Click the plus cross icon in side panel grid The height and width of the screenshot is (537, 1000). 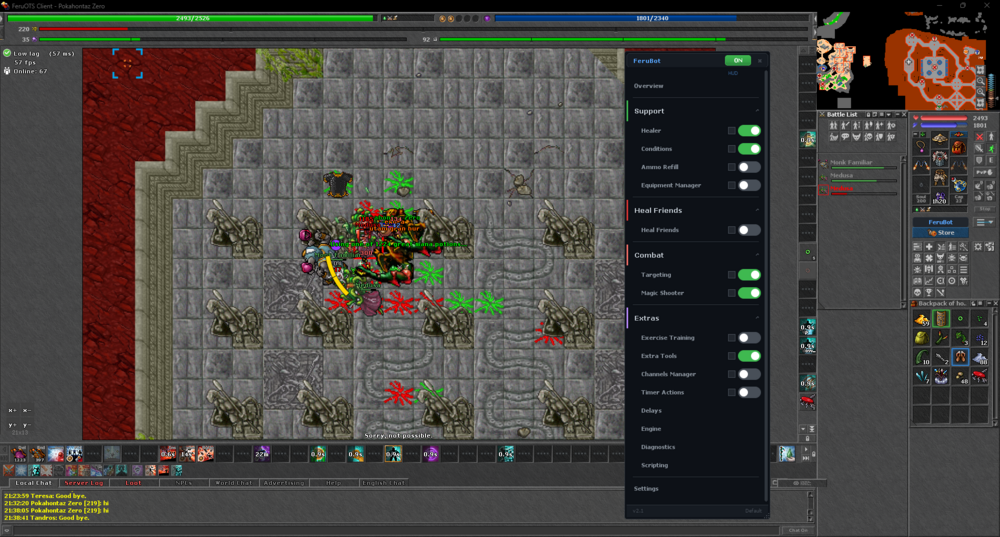(x=929, y=246)
